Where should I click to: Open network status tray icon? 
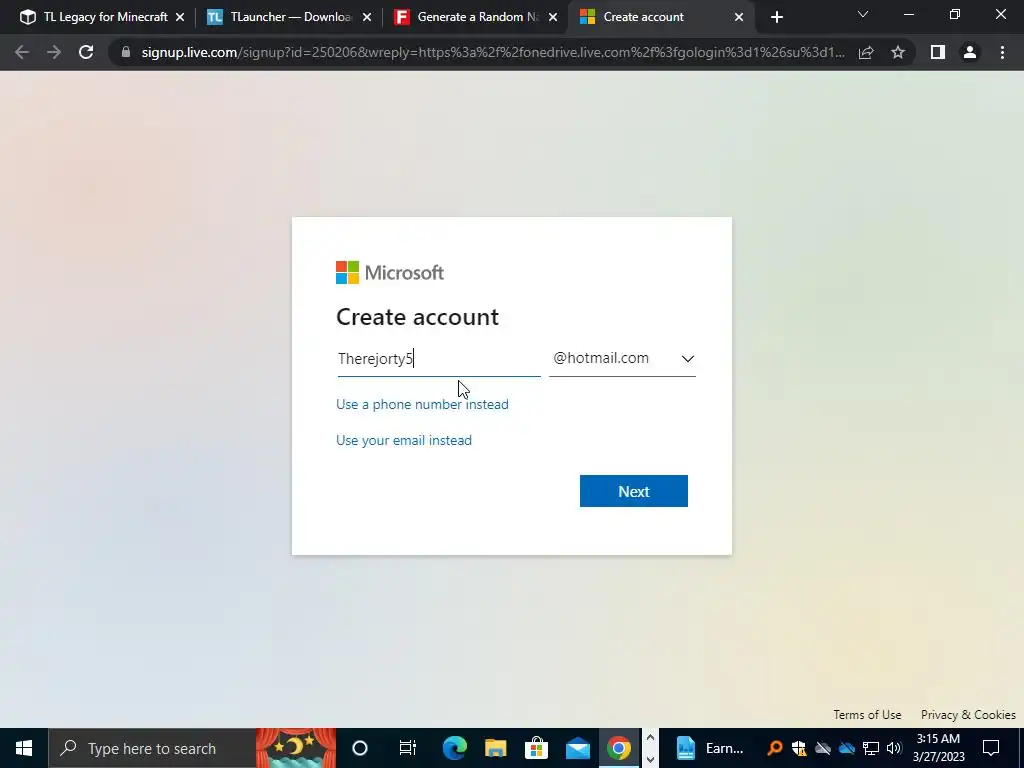871,748
